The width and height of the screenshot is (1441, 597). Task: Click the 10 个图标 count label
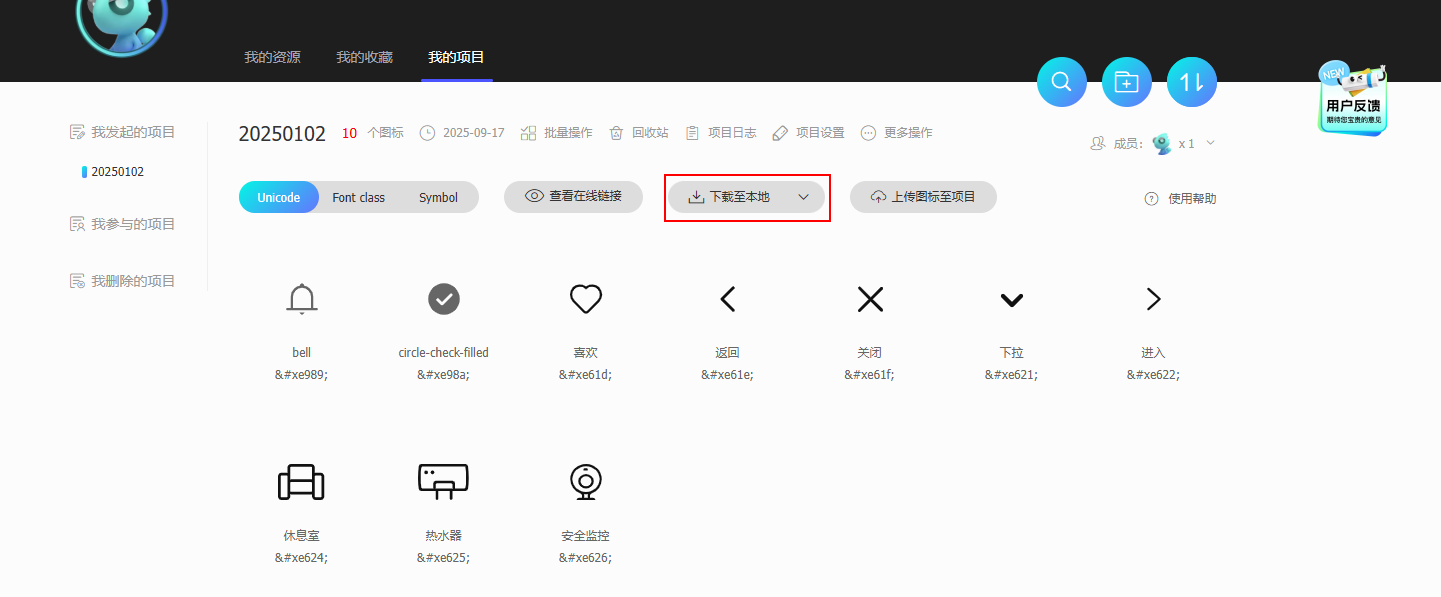pos(373,133)
